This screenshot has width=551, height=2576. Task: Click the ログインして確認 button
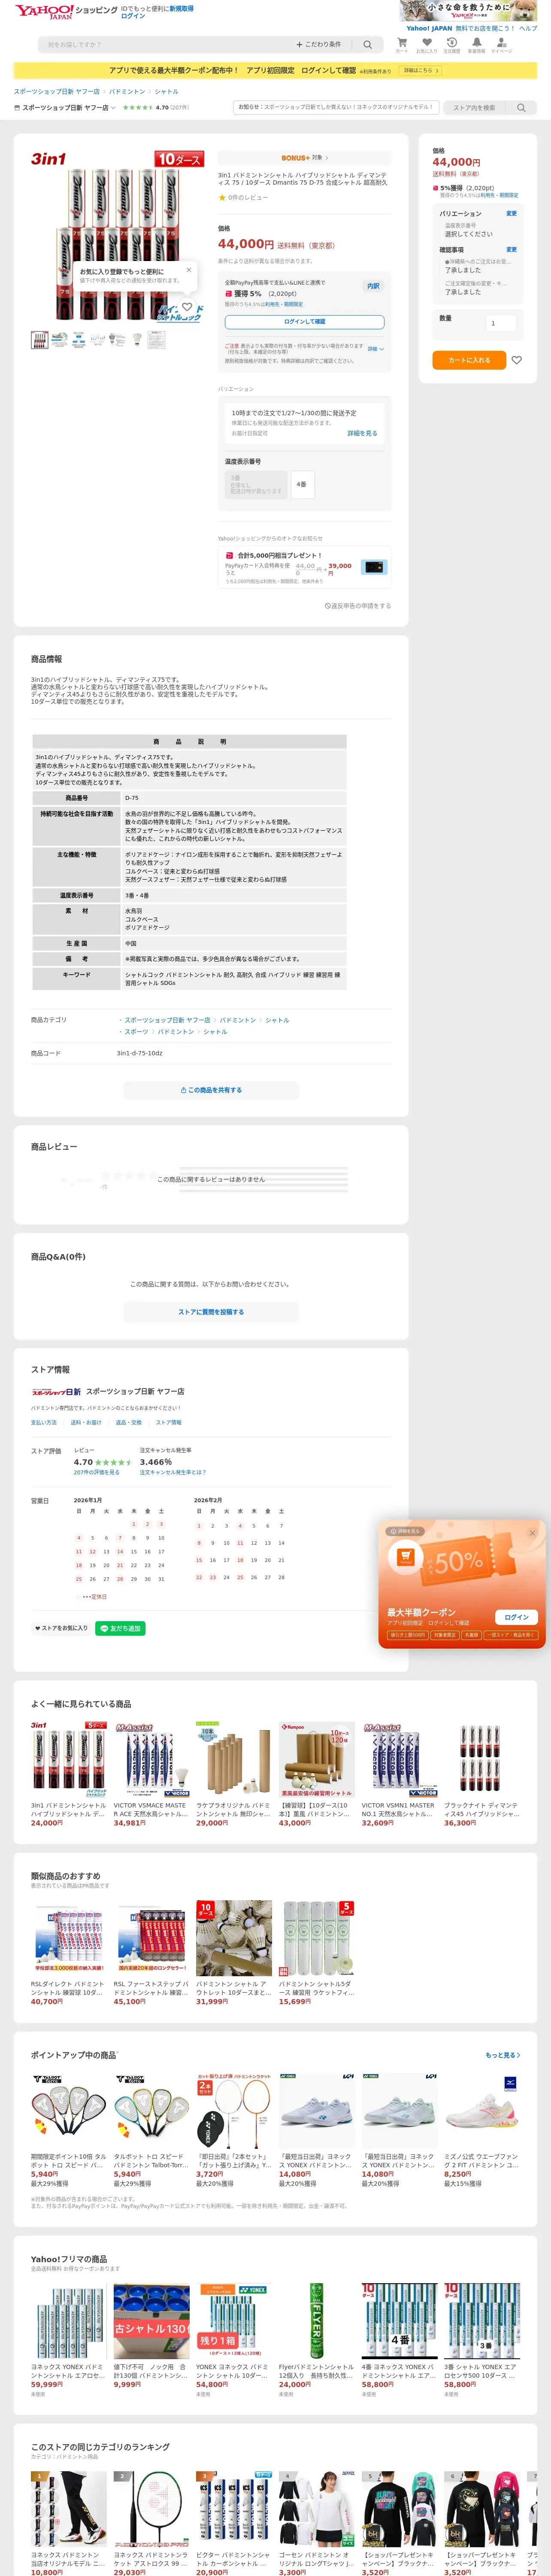point(304,322)
